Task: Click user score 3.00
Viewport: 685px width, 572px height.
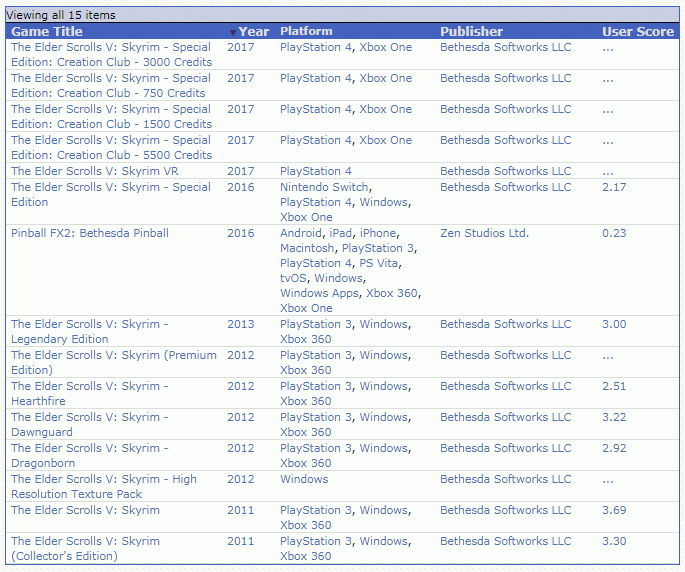Action: [614, 324]
